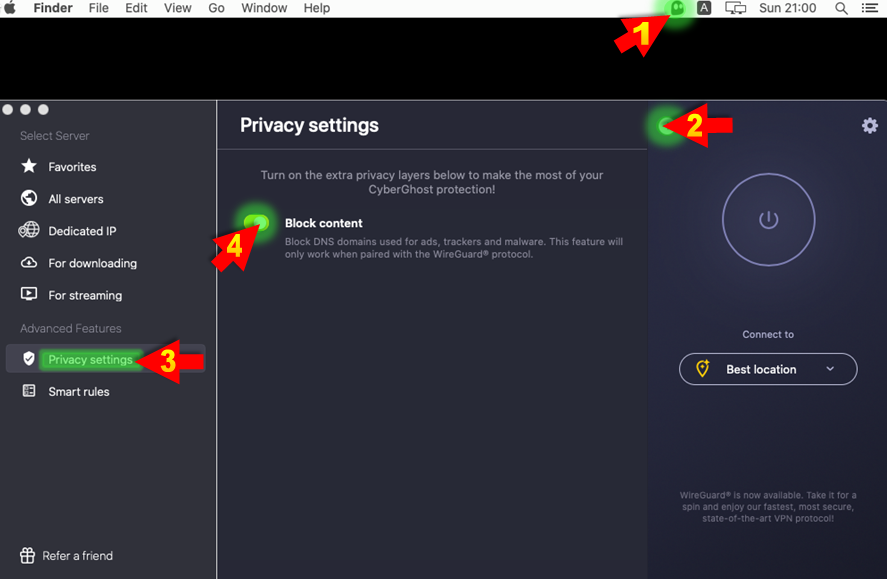
Task: Select the All servers globe icon
Action: [29, 198]
